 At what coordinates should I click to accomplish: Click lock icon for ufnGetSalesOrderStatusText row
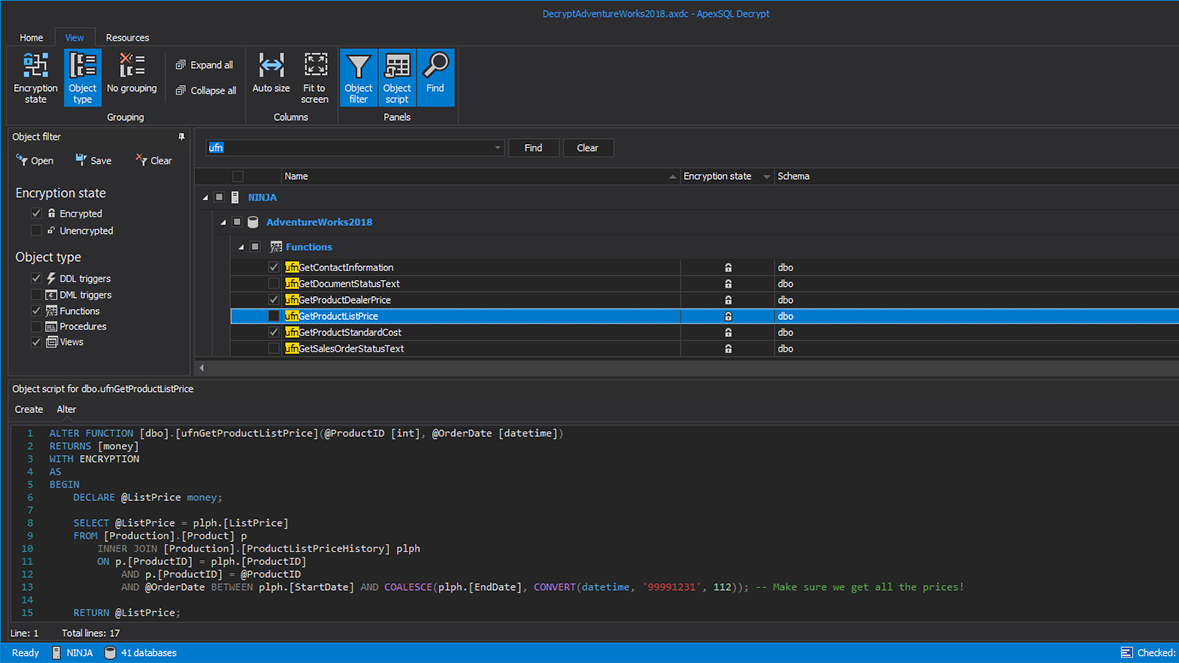click(x=728, y=349)
